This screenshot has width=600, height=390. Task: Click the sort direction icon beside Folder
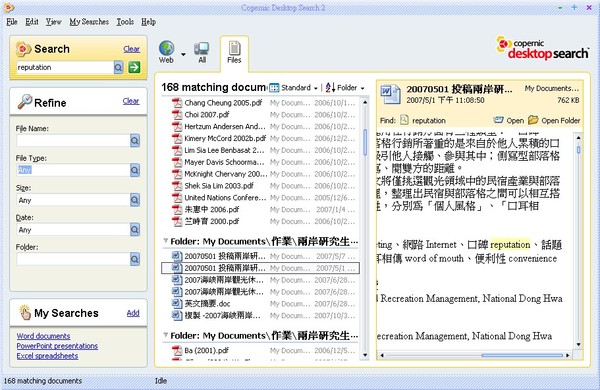[x=330, y=88]
